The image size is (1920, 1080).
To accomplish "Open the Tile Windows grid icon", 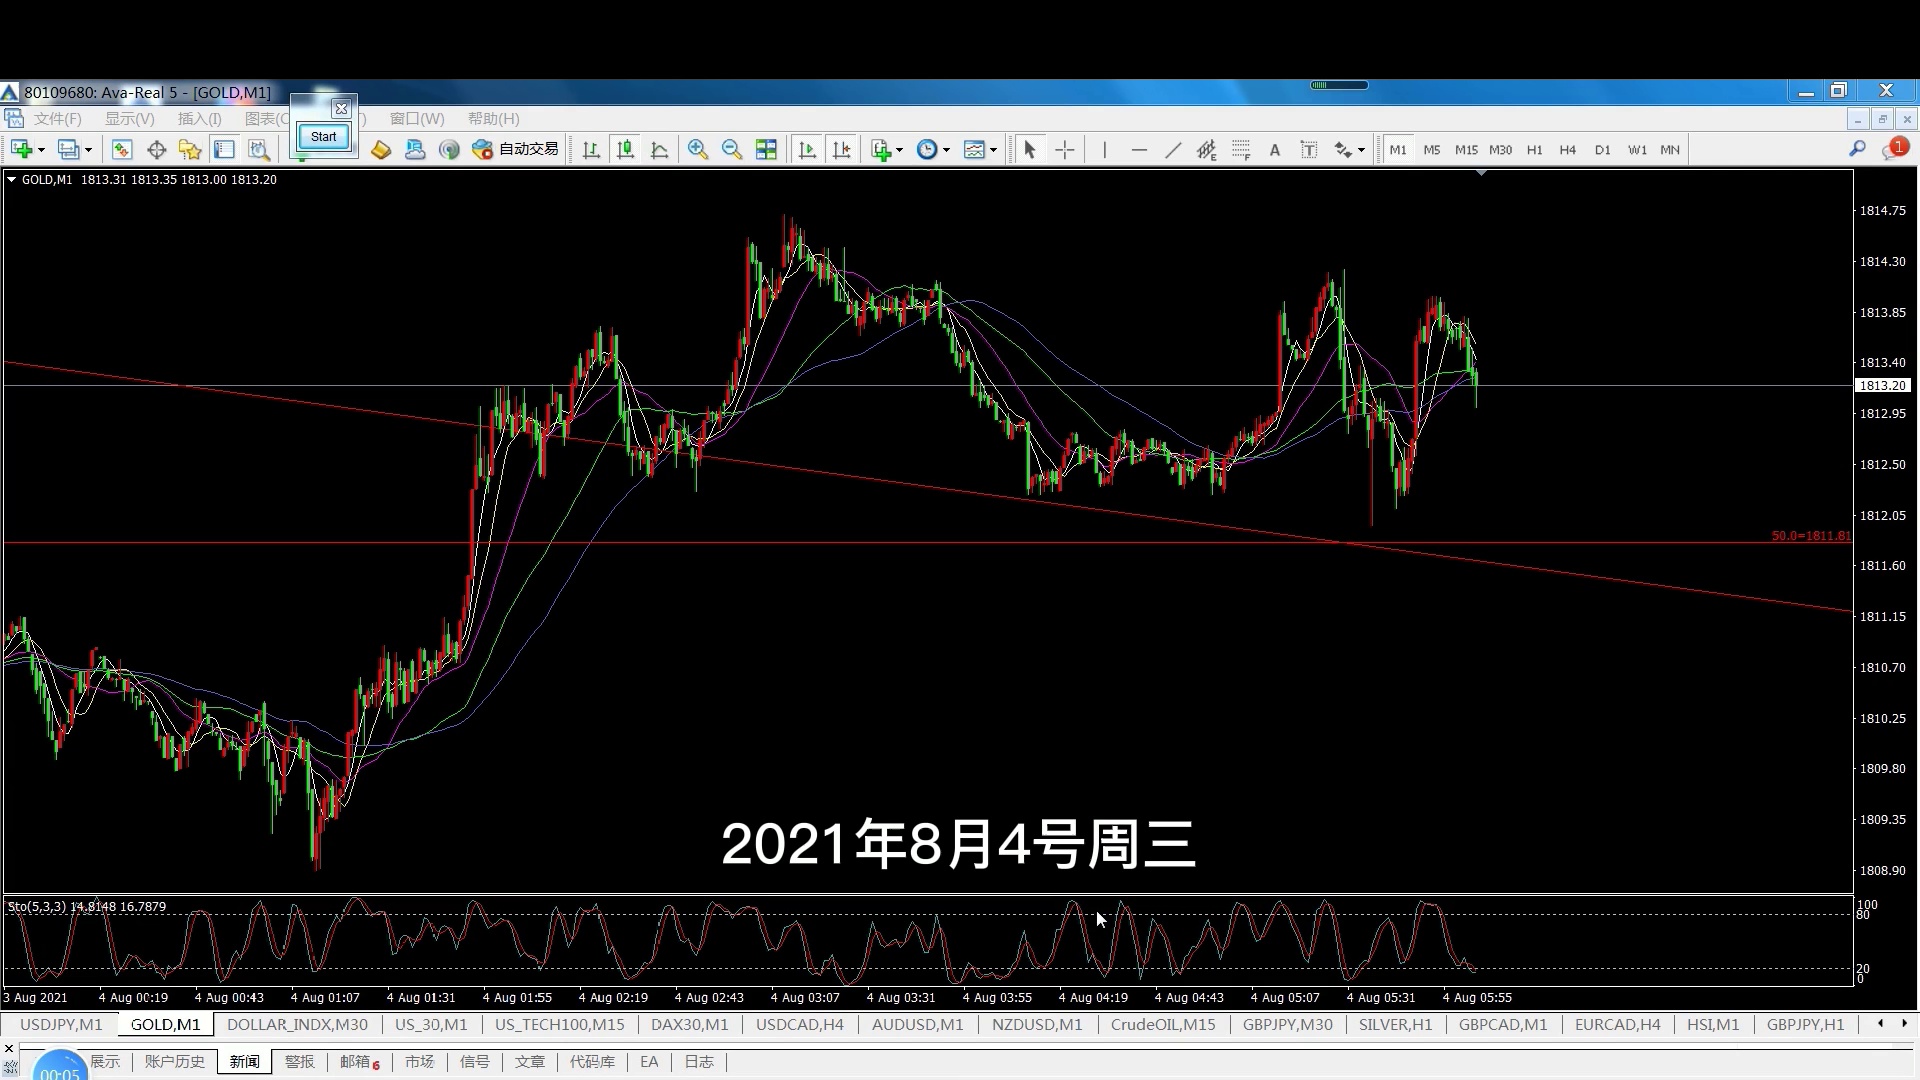I will [766, 150].
